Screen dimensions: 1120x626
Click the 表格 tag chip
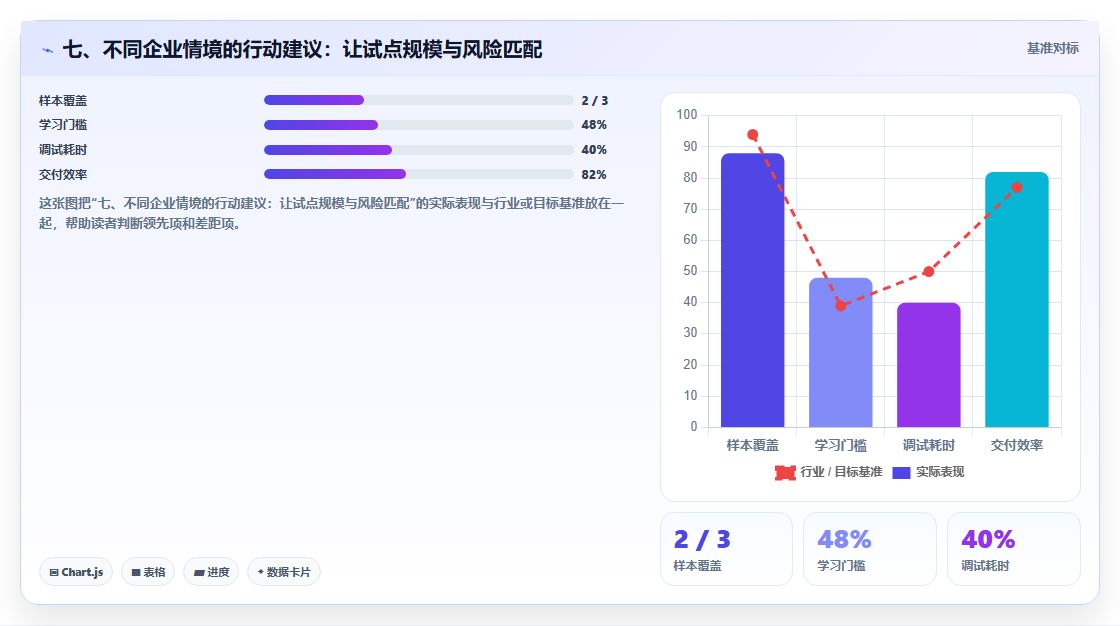148,572
